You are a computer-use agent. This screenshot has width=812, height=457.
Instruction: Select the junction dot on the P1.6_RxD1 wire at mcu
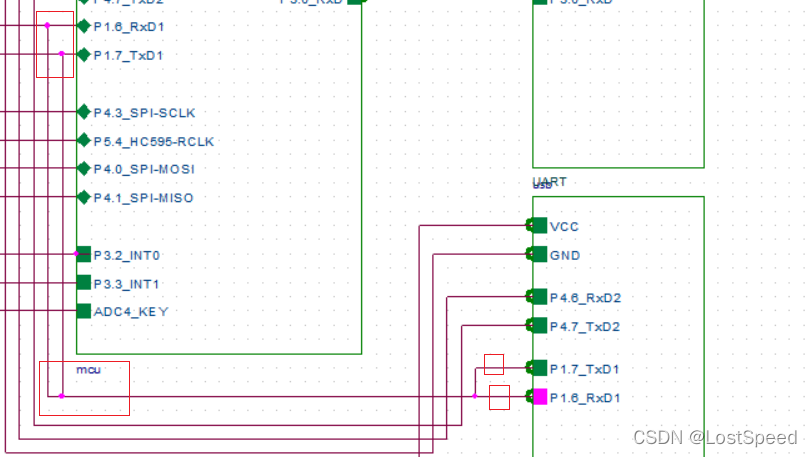[x=47, y=25]
